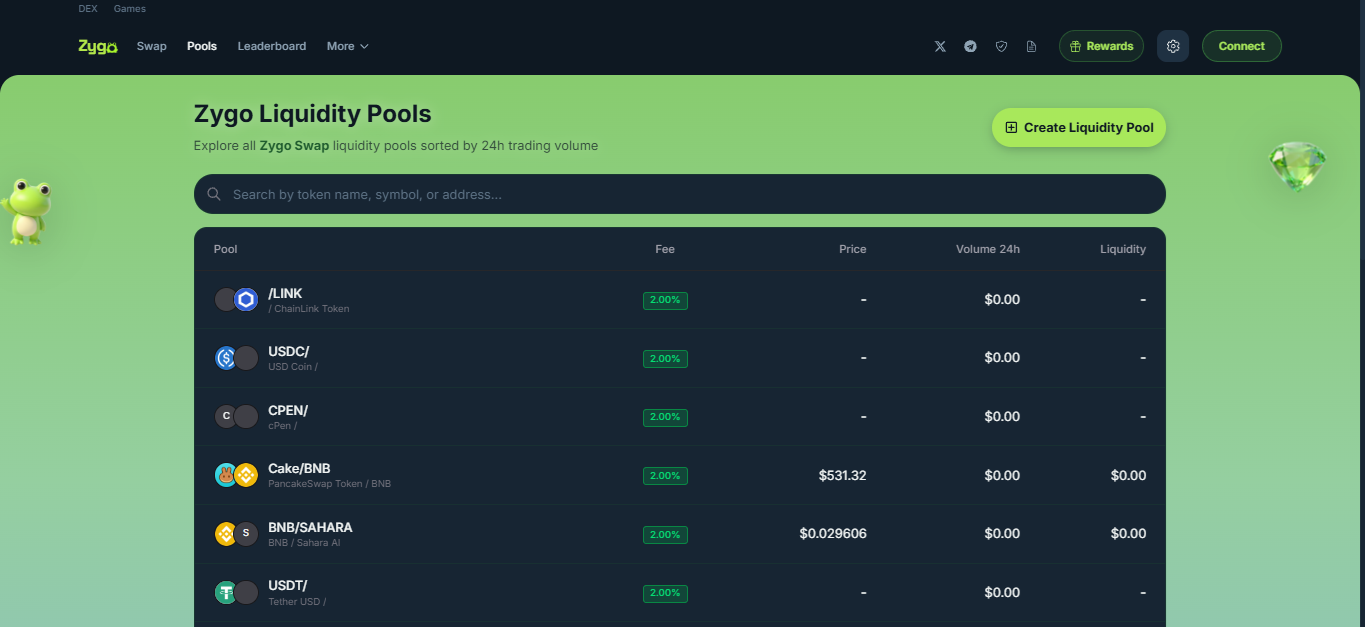
Task: Expand the More menu
Action: pos(348,46)
